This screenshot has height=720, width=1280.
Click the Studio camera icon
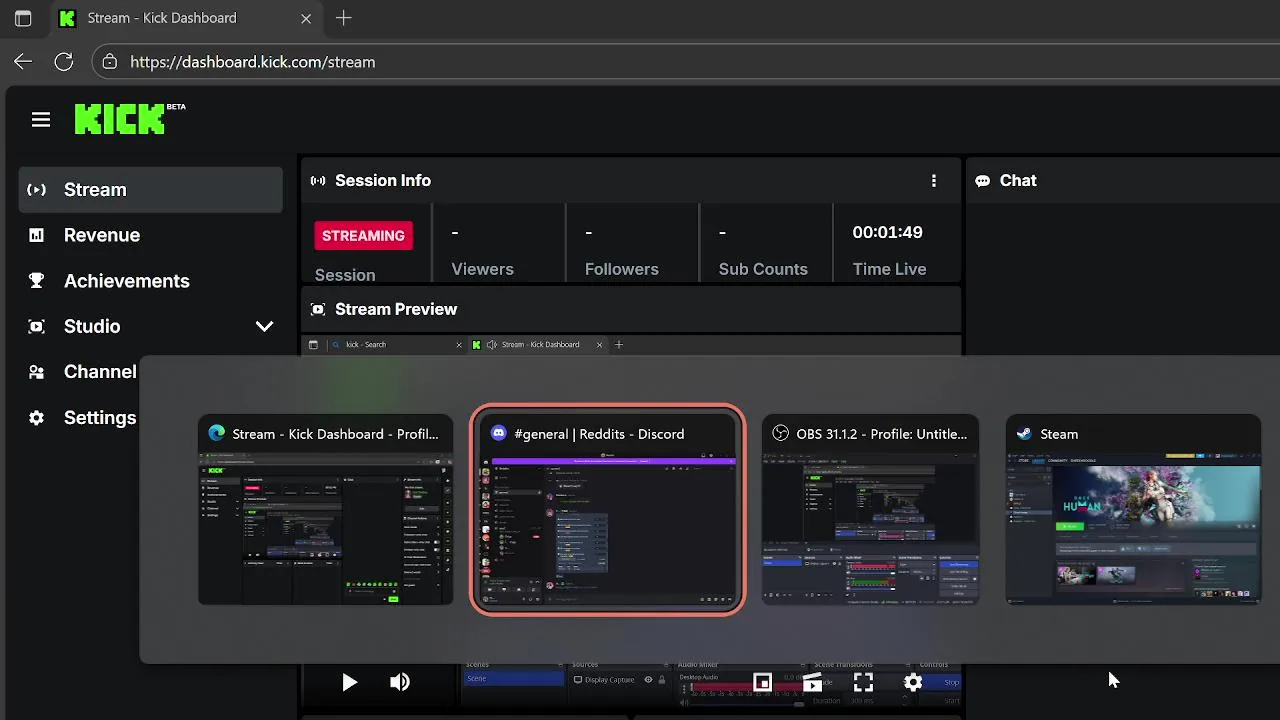tap(37, 326)
